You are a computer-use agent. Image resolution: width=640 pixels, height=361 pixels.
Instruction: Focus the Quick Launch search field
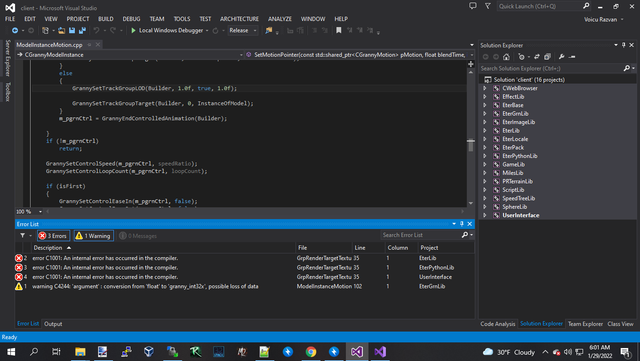pyautogui.click(x=539, y=6)
